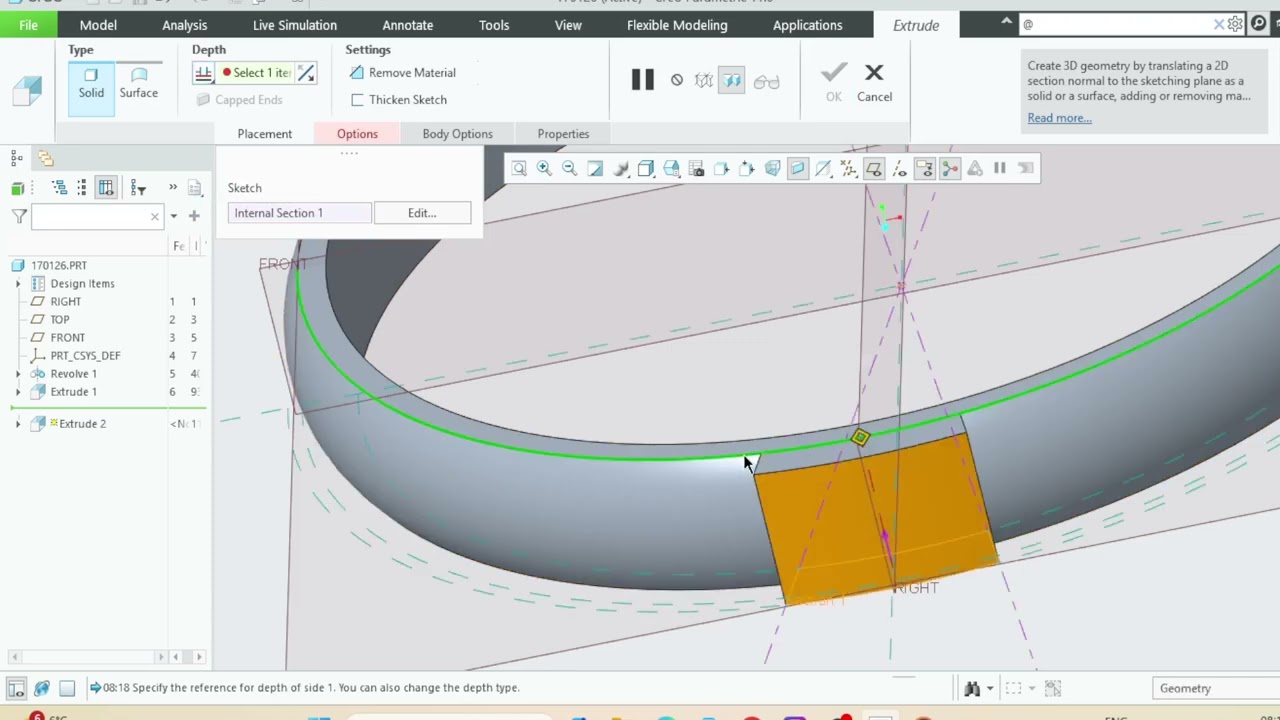Cancel the extrude feature
Screen dimensions: 1280x720
tap(874, 82)
